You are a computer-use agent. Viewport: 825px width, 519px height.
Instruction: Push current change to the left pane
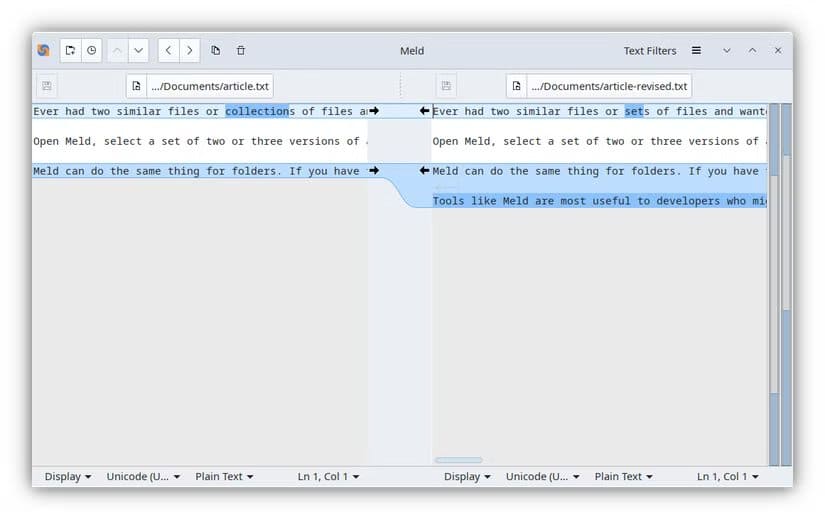[x=168, y=51]
